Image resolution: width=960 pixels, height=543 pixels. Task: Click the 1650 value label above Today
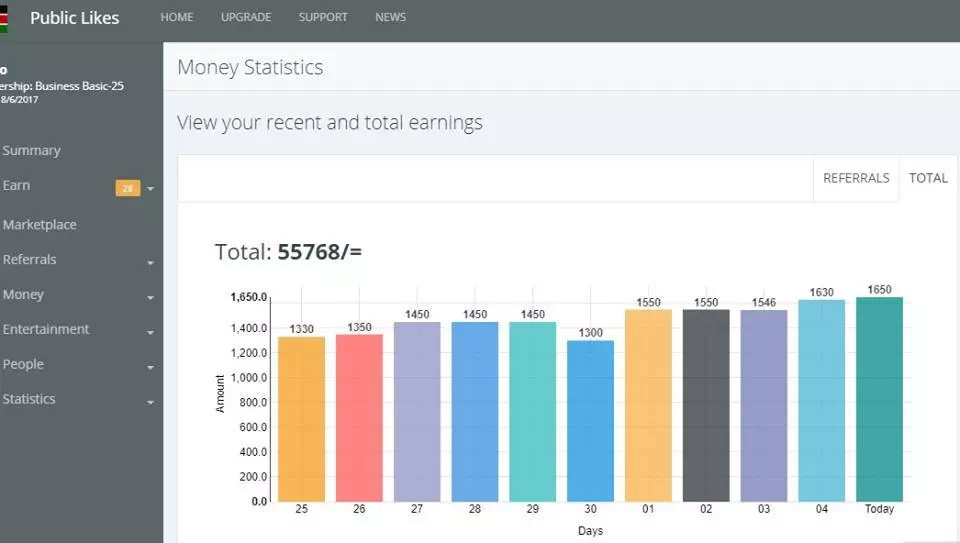879,290
